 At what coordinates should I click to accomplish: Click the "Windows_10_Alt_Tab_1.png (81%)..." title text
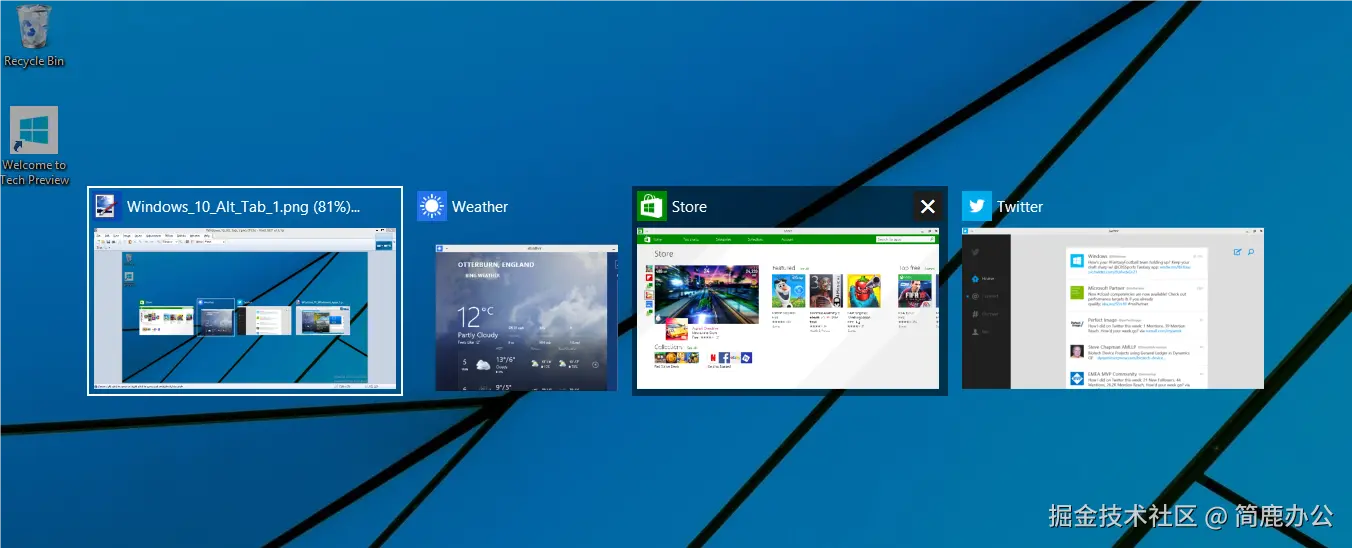tap(243, 207)
